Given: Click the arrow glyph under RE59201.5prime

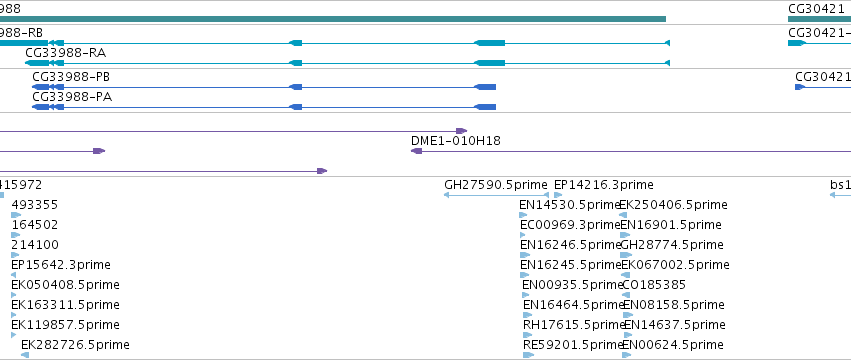Looking at the screenshot, I should (529, 355).
